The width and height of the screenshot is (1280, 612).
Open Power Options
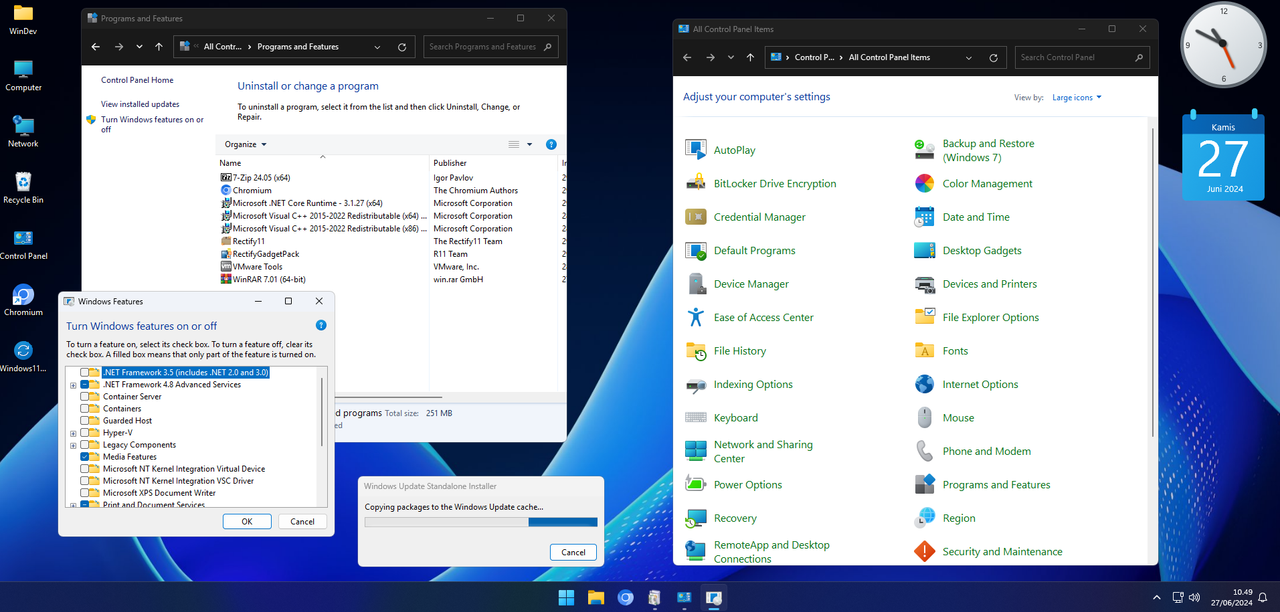tap(734, 485)
